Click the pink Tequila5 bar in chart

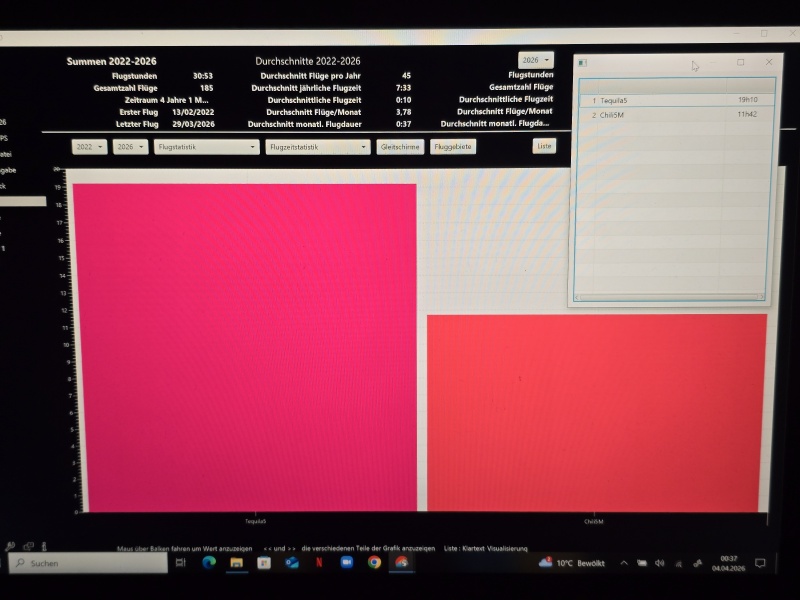[x=244, y=347]
